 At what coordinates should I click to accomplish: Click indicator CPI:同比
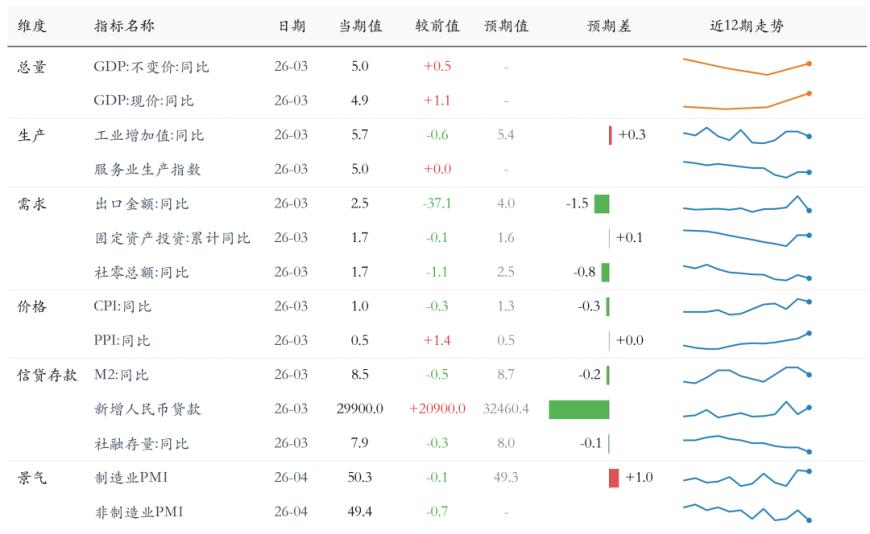click(x=123, y=306)
